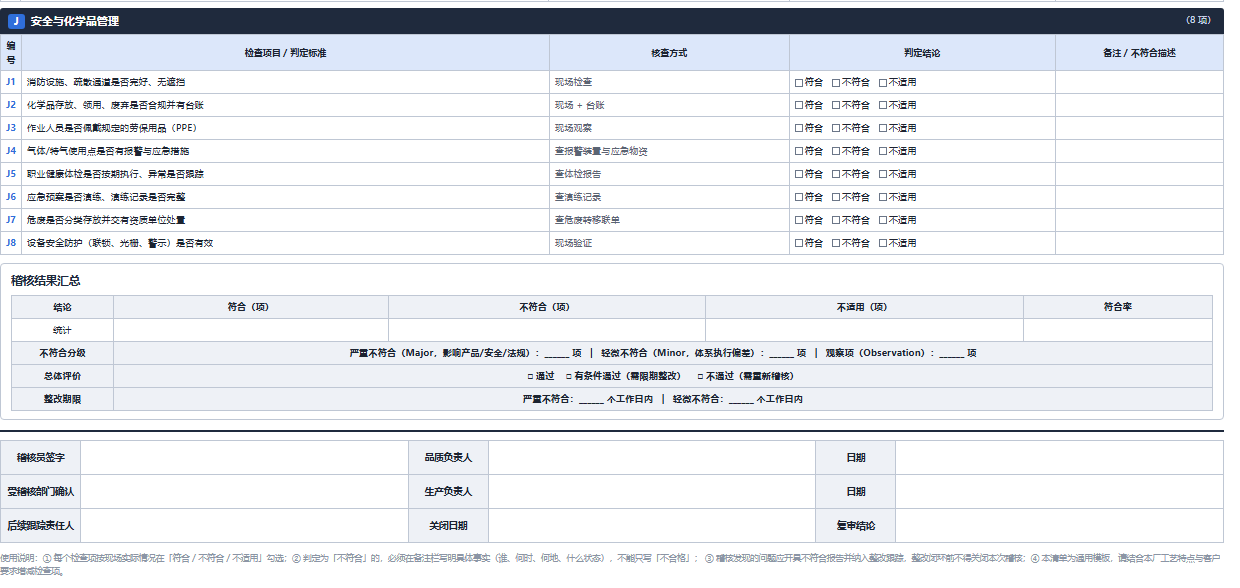Check 不适用 for J6 应急预案演练
This screenshot has width=1240, height=588.
(883, 197)
